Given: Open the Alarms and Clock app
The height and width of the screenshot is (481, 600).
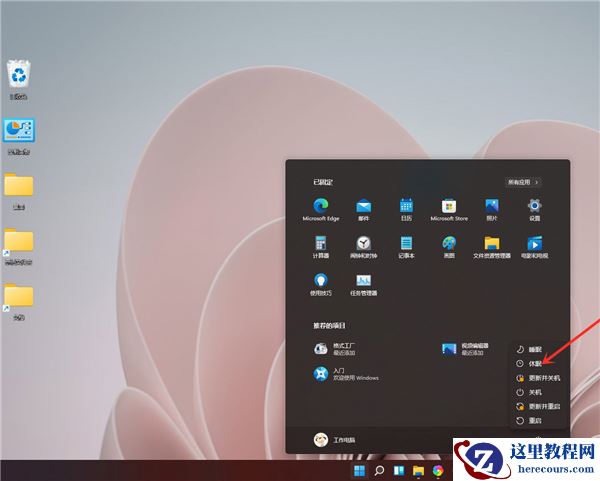Looking at the screenshot, I should (x=364, y=247).
